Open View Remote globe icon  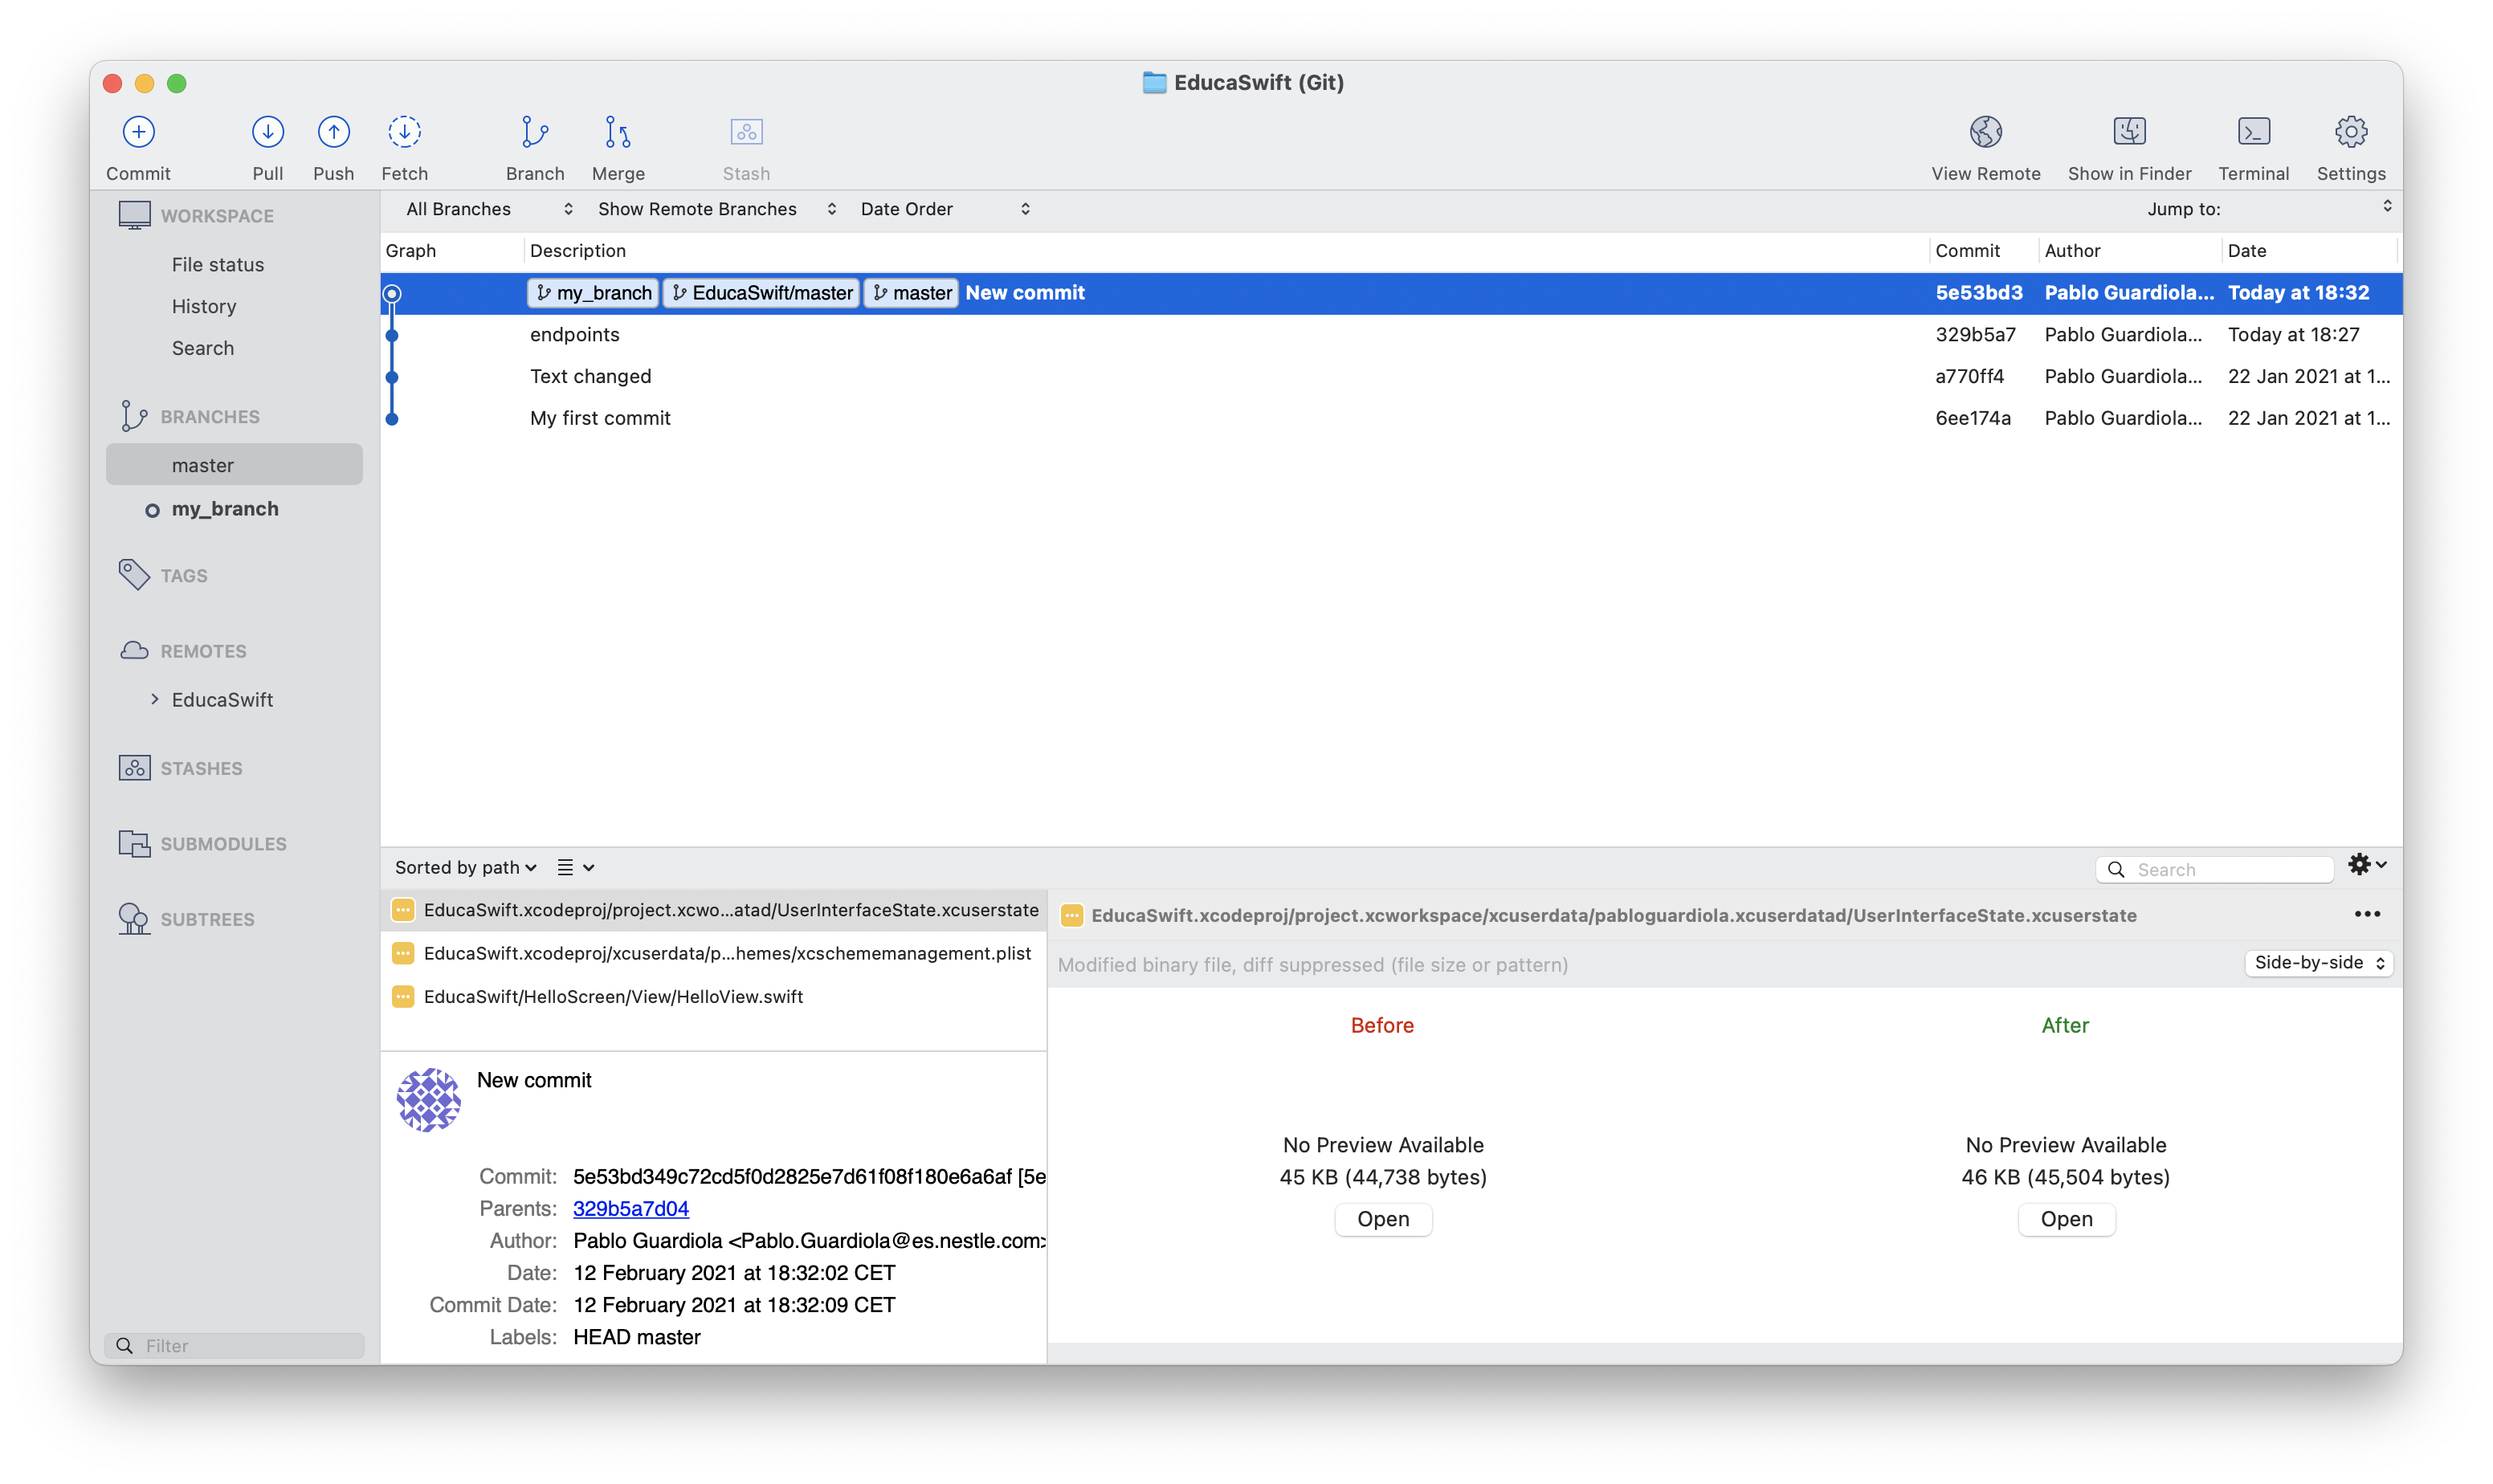click(x=1985, y=132)
